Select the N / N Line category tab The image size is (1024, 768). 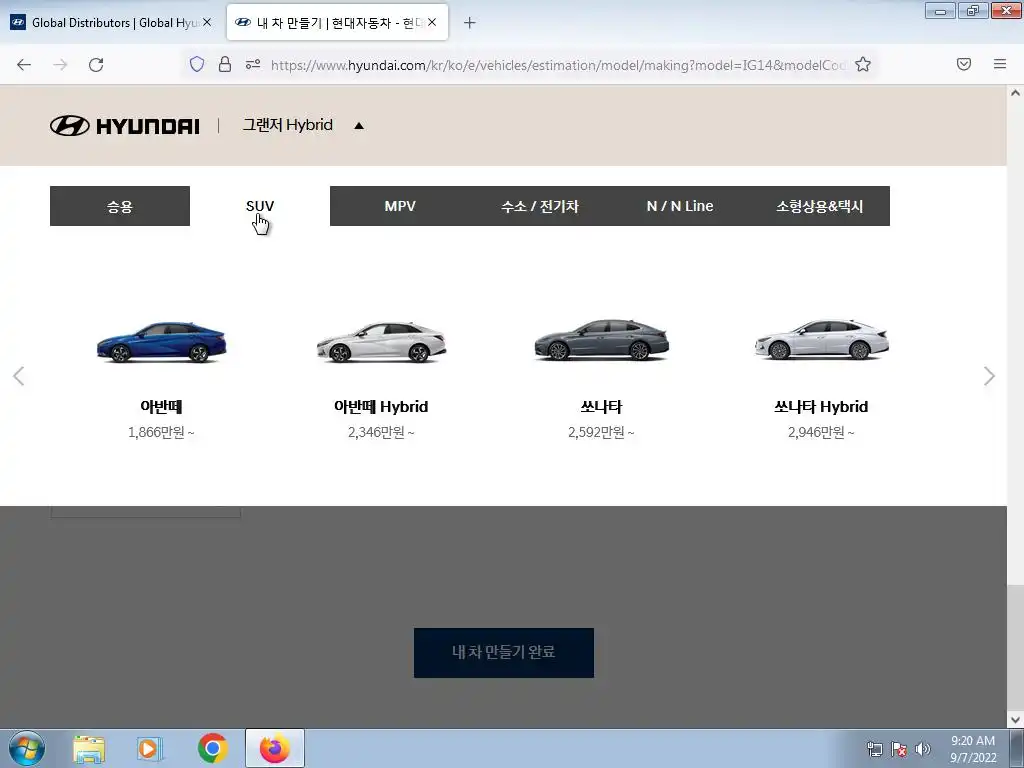[680, 206]
